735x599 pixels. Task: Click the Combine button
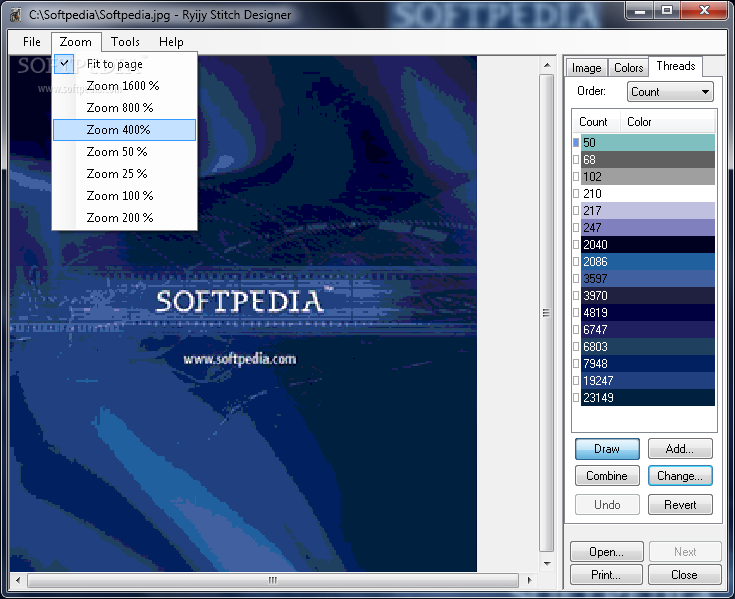(x=607, y=476)
